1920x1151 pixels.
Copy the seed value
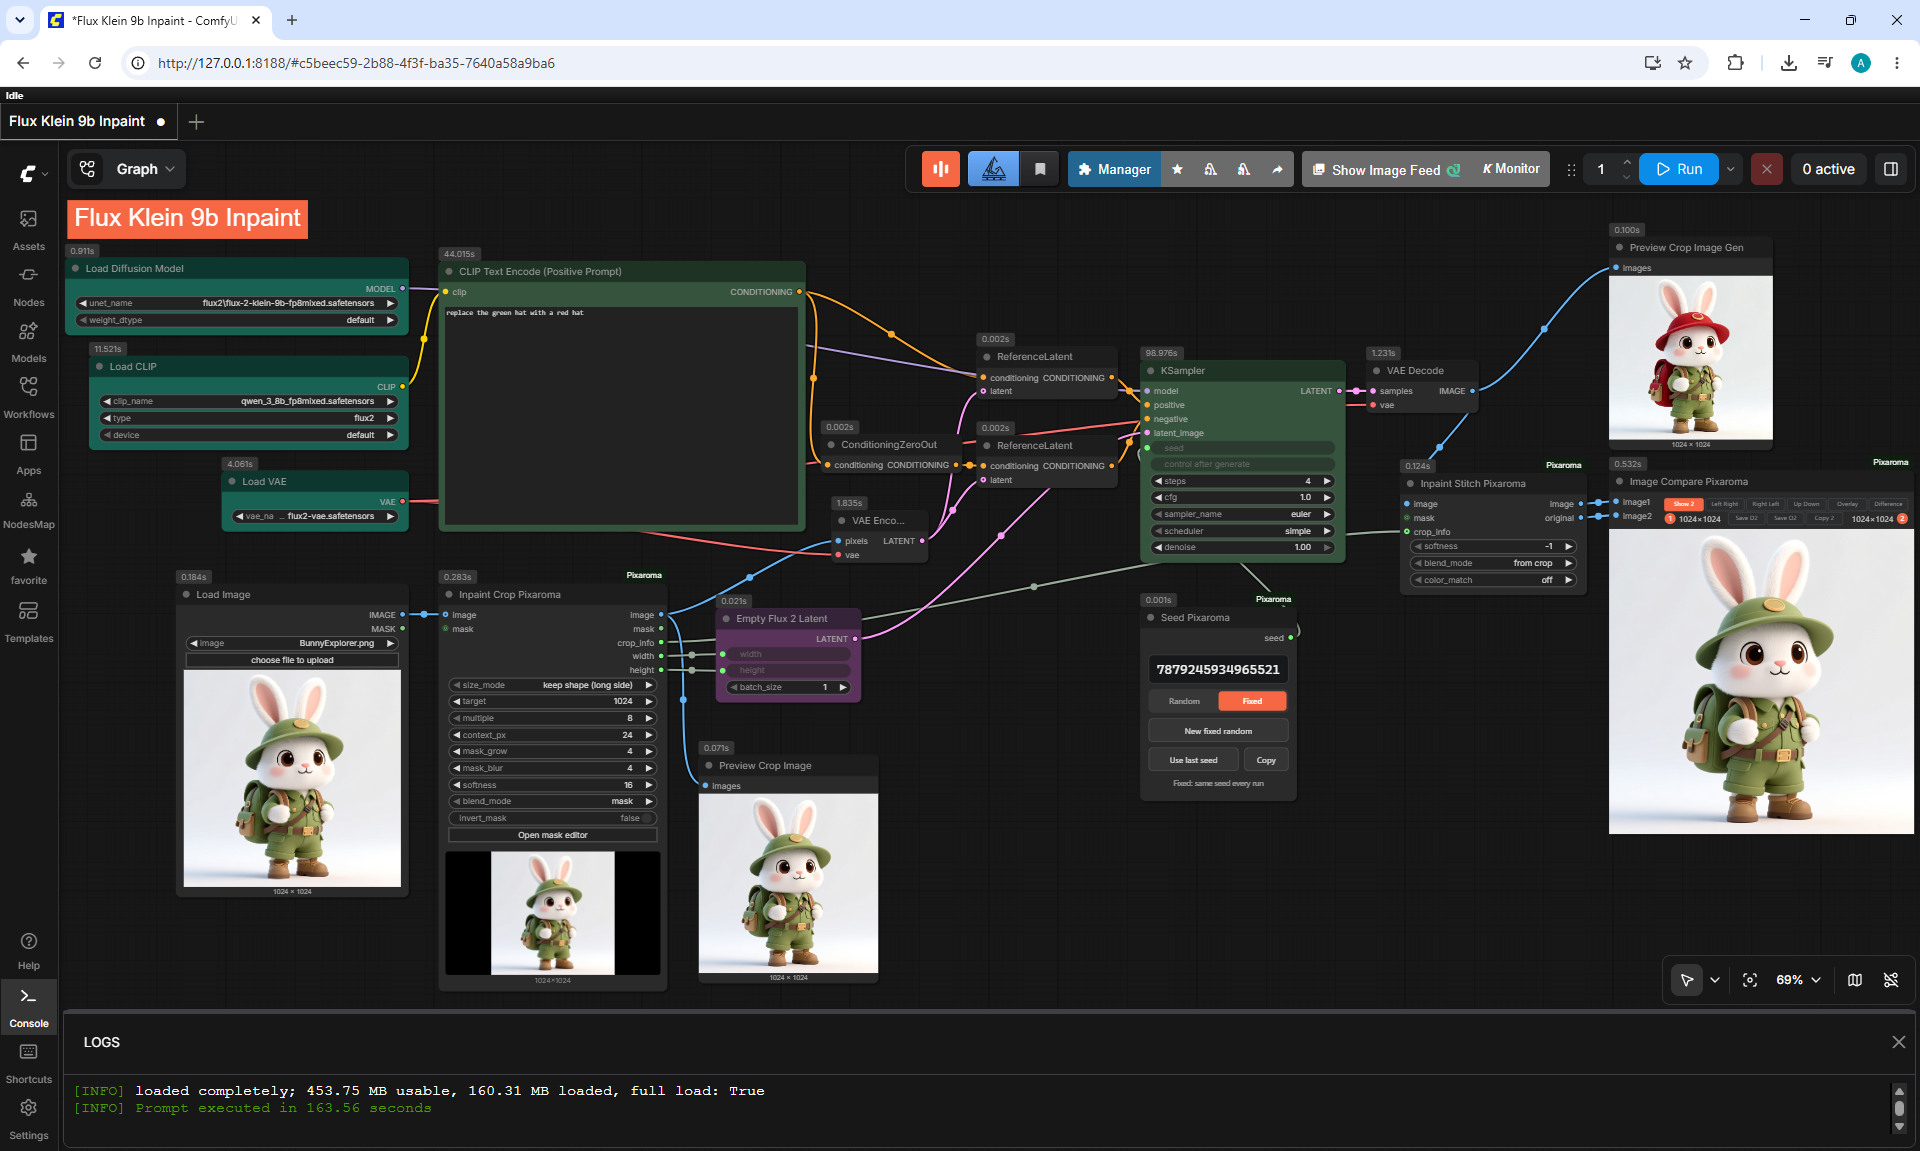1266,760
